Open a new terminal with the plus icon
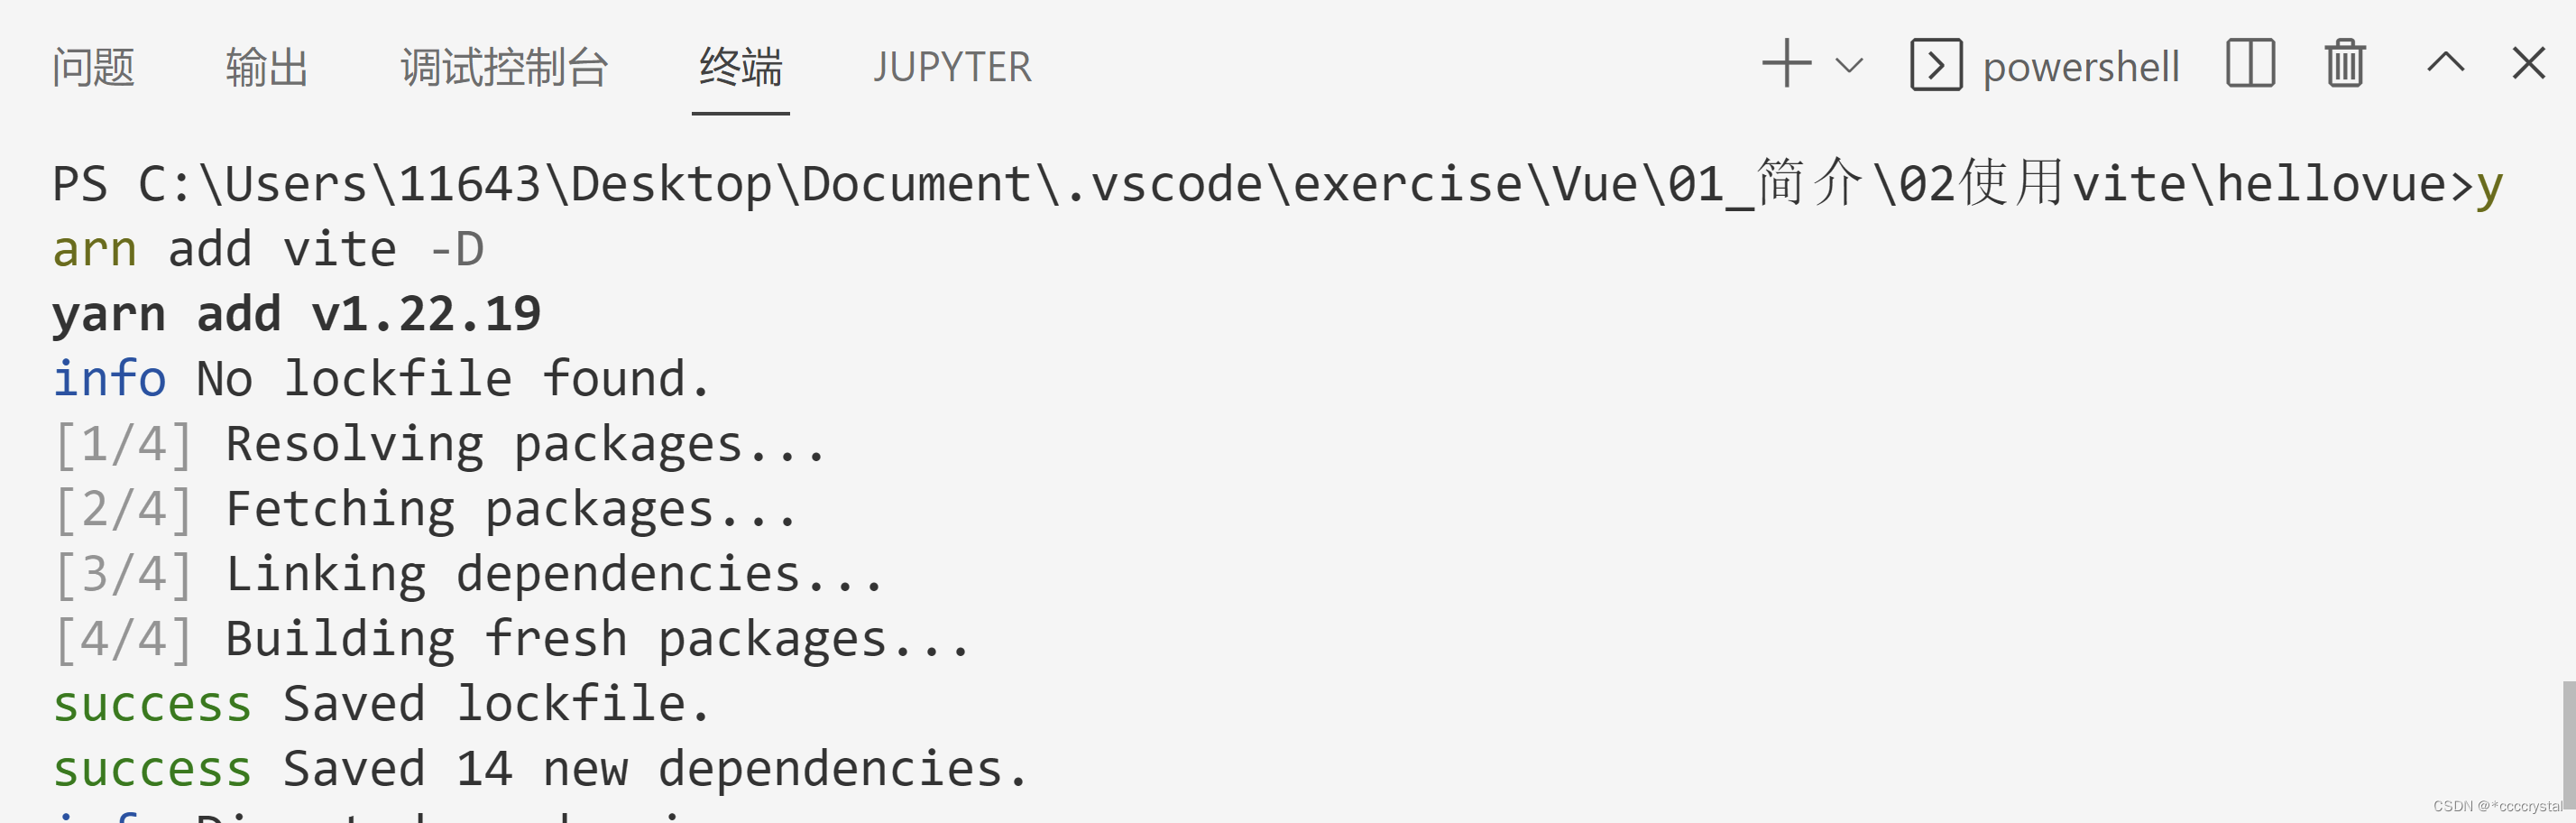2576x823 pixels. coord(1786,64)
